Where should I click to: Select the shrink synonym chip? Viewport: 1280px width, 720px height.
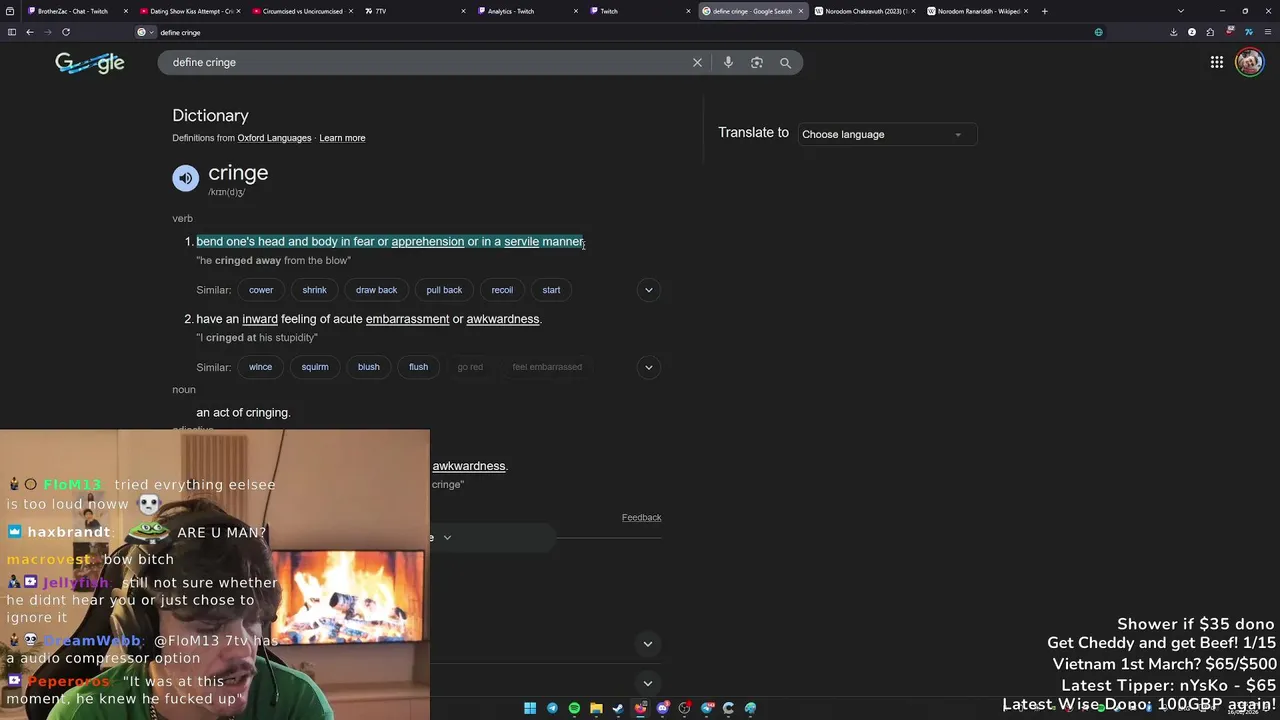click(x=315, y=290)
